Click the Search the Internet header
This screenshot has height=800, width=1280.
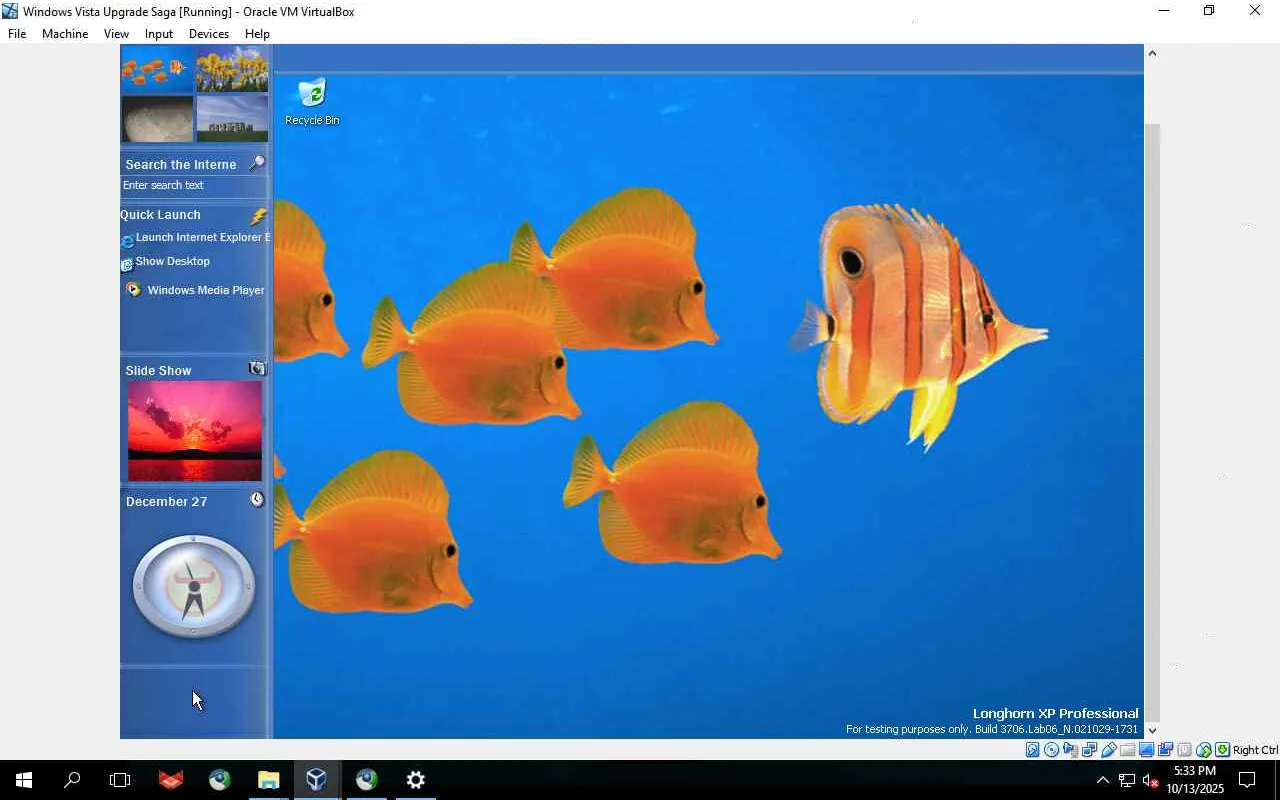click(x=181, y=165)
